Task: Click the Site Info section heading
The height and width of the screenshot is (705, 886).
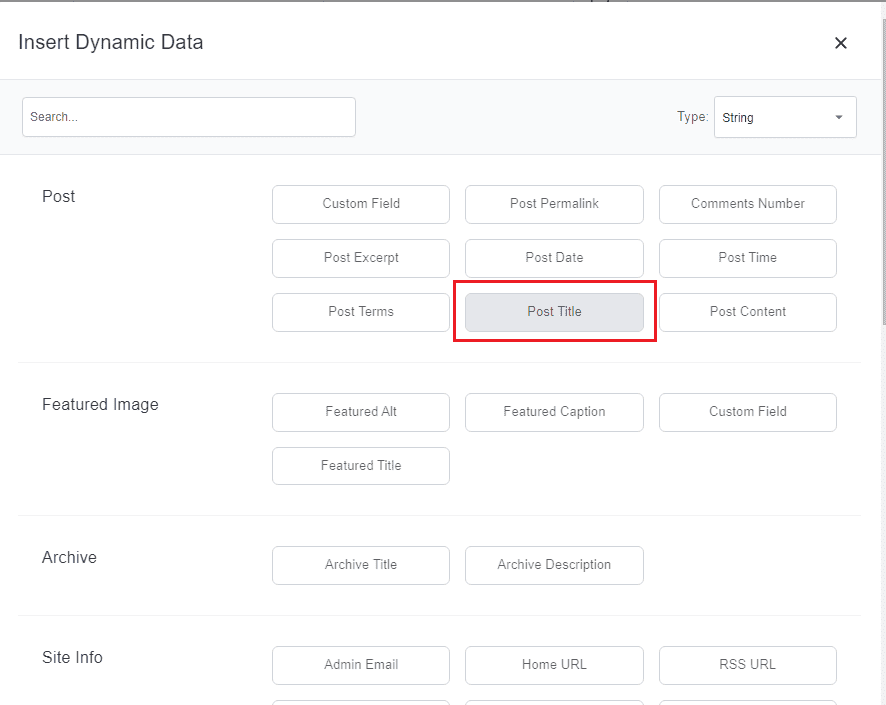Action: point(72,658)
